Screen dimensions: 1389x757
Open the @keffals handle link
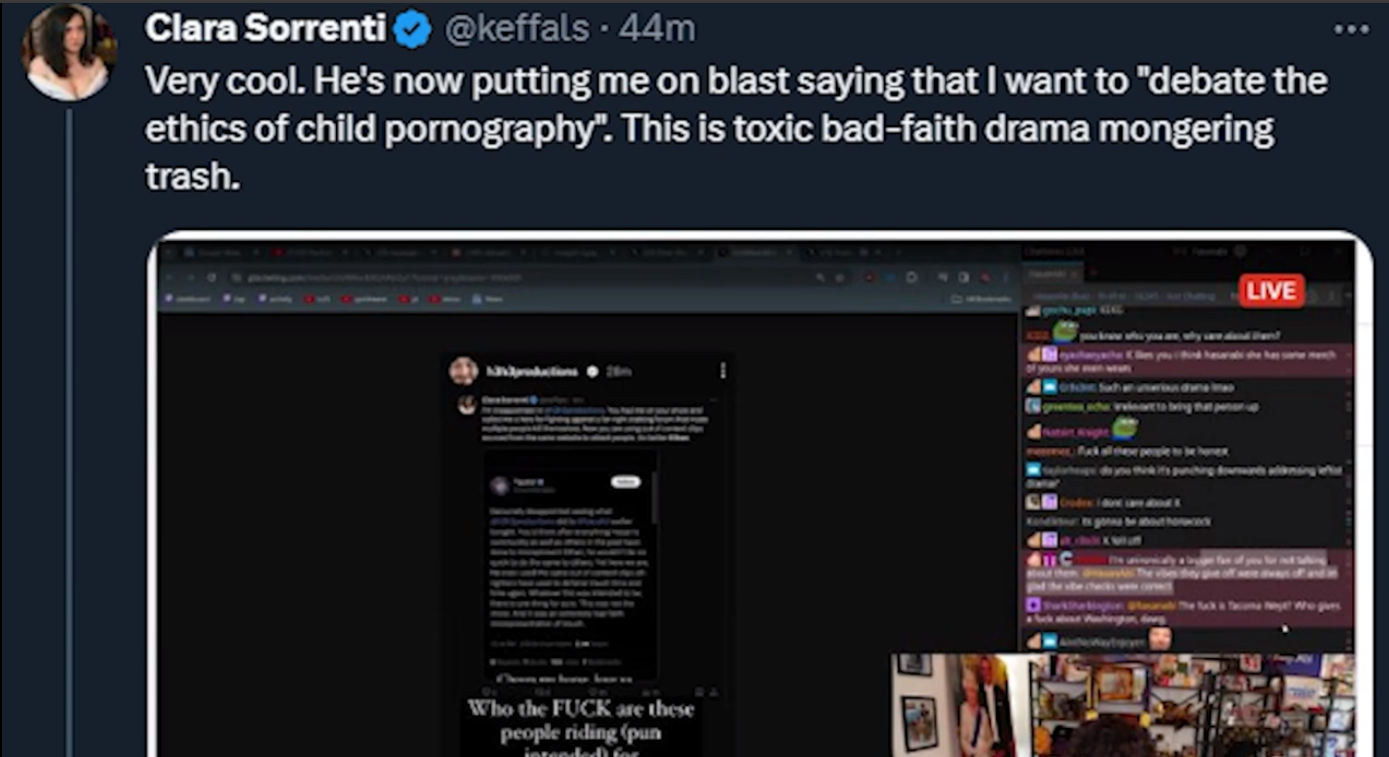point(516,29)
